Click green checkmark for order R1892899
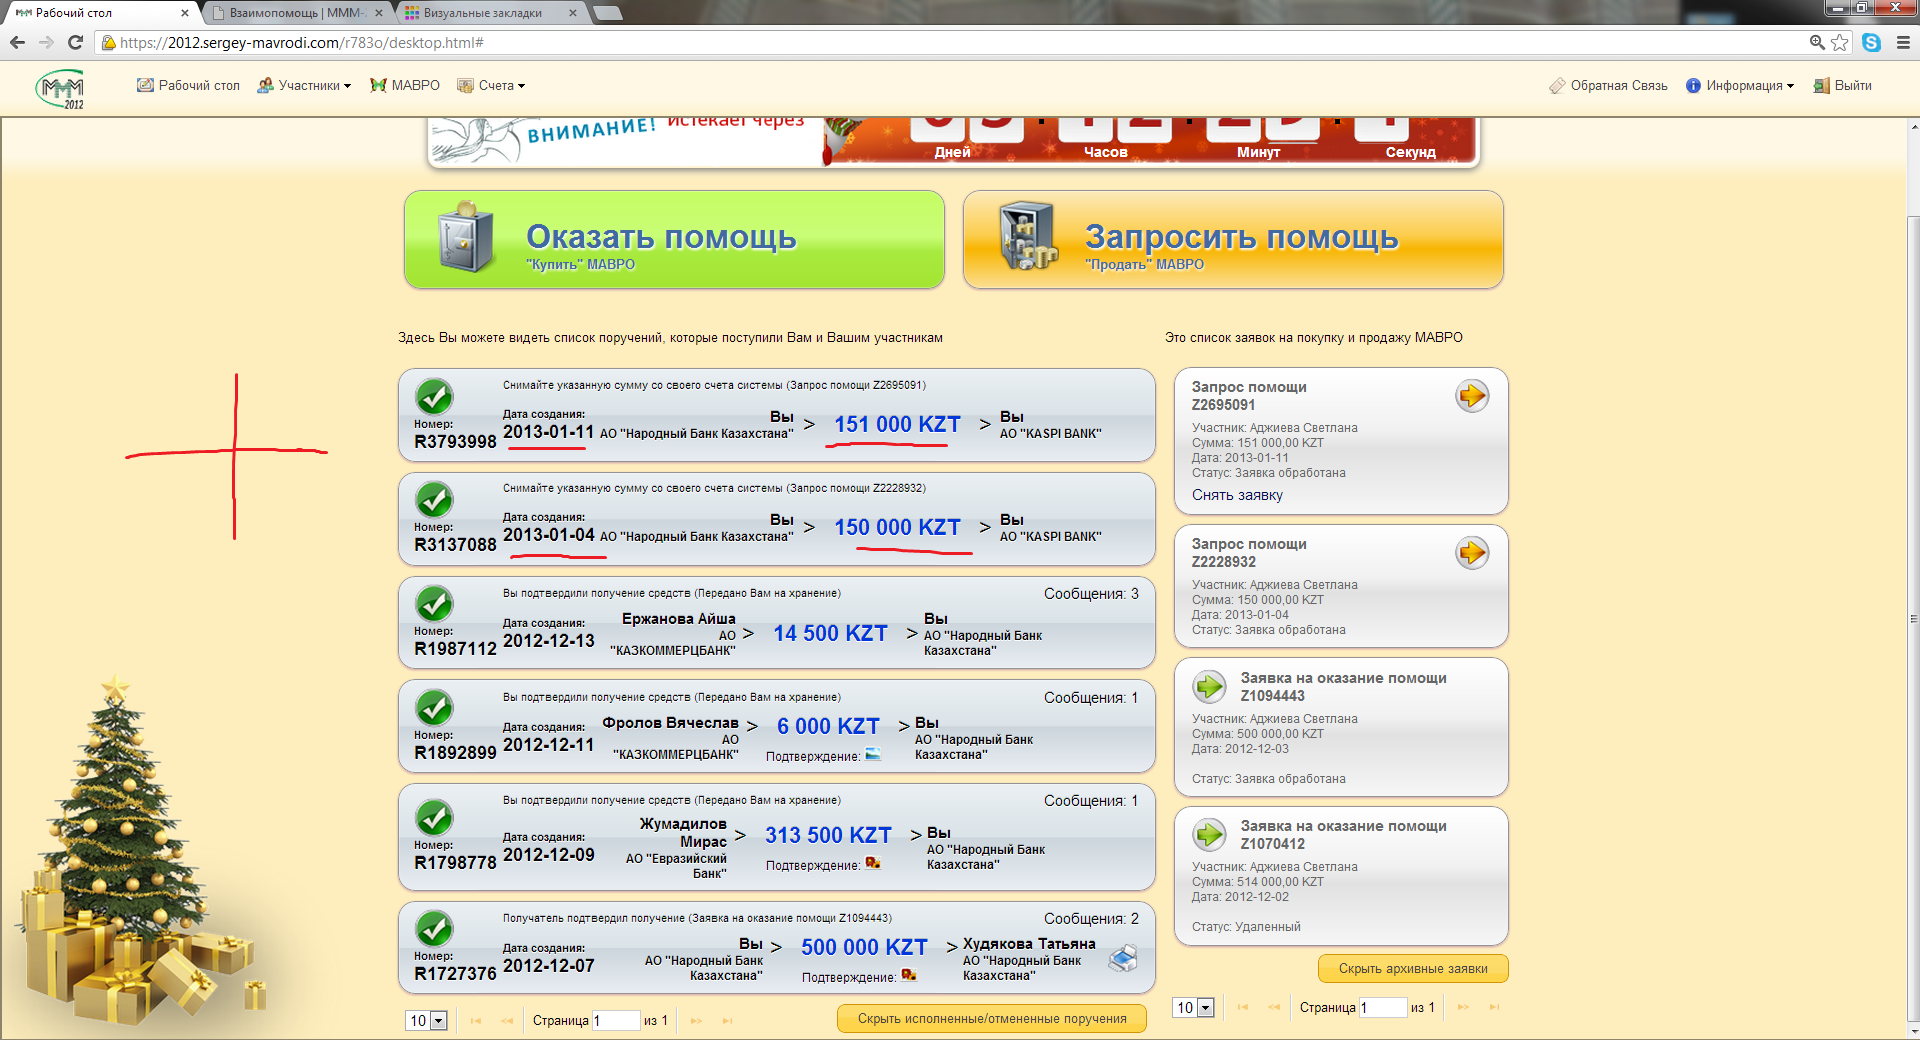 [x=434, y=708]
